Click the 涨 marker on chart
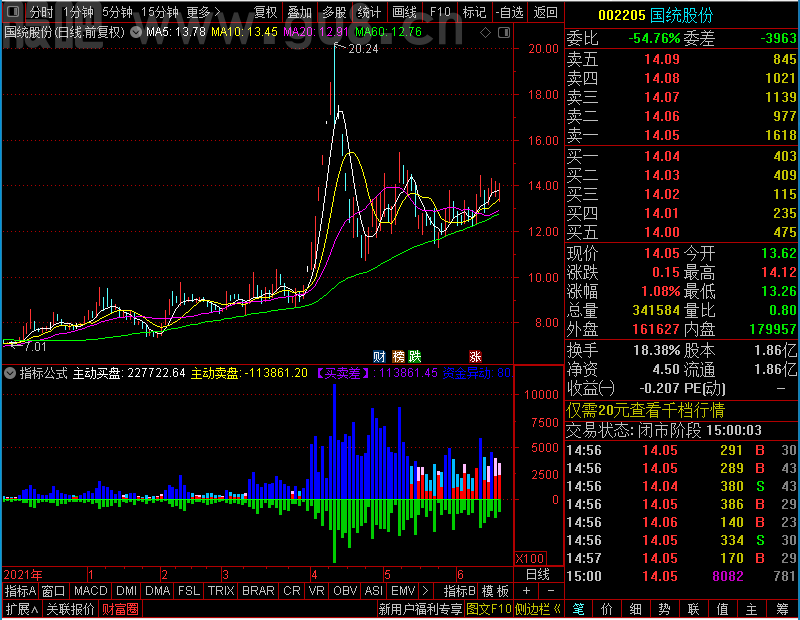The image size is (800, 620). pos(476,356)
